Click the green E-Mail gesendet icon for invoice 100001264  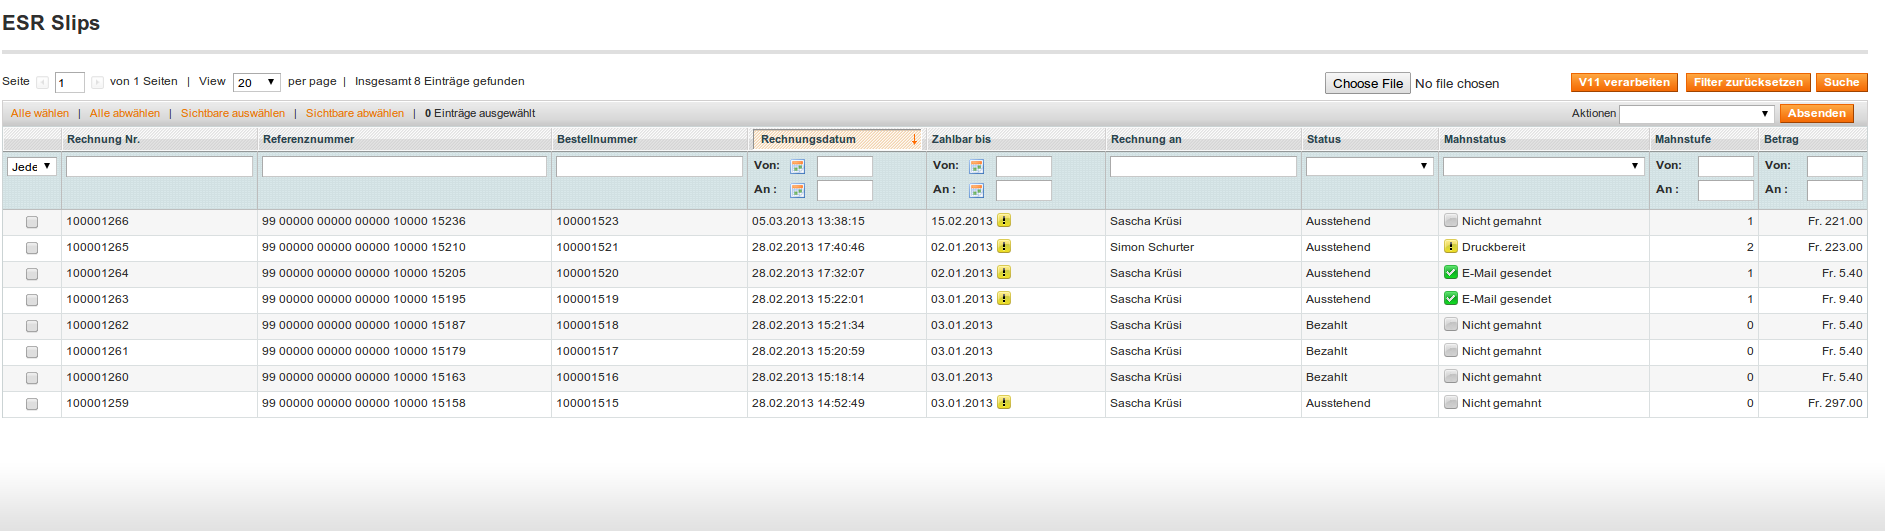tap(1450, 273)
